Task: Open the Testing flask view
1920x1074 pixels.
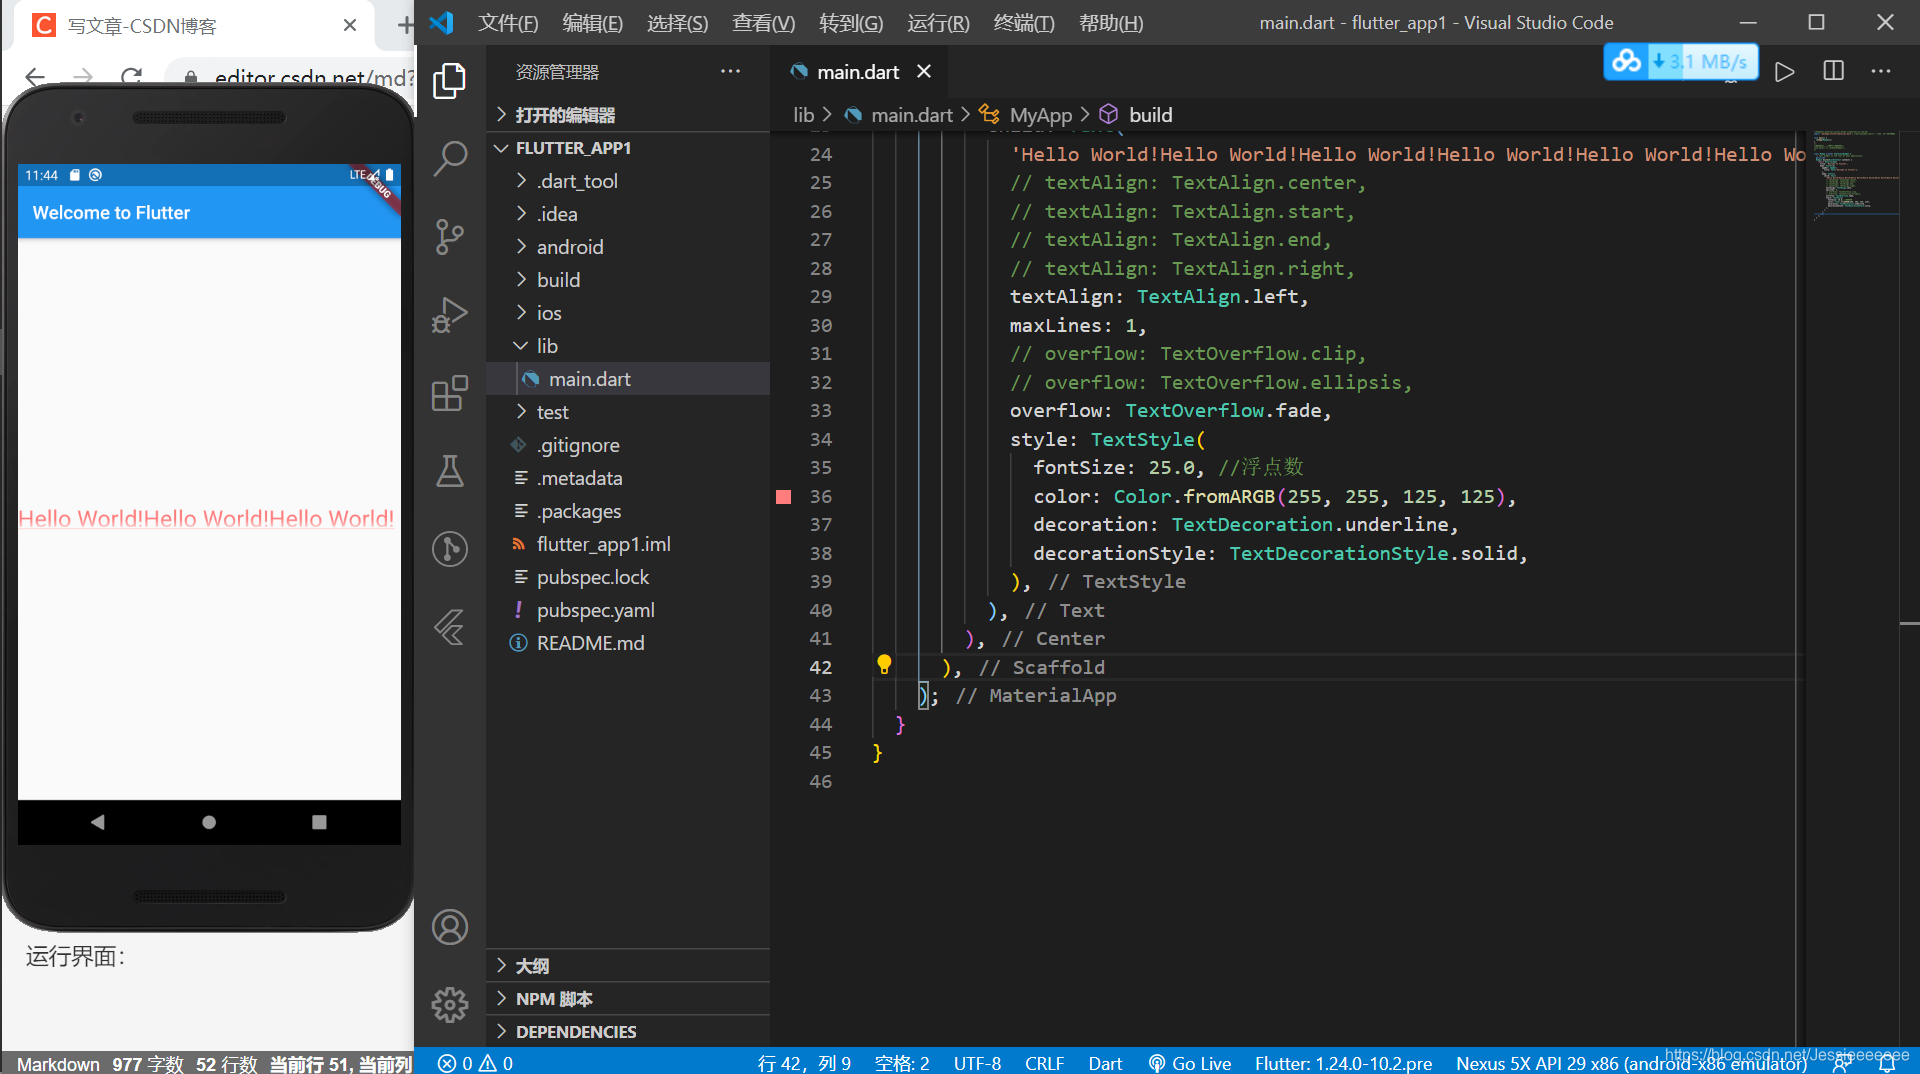Action: point(450,471)
